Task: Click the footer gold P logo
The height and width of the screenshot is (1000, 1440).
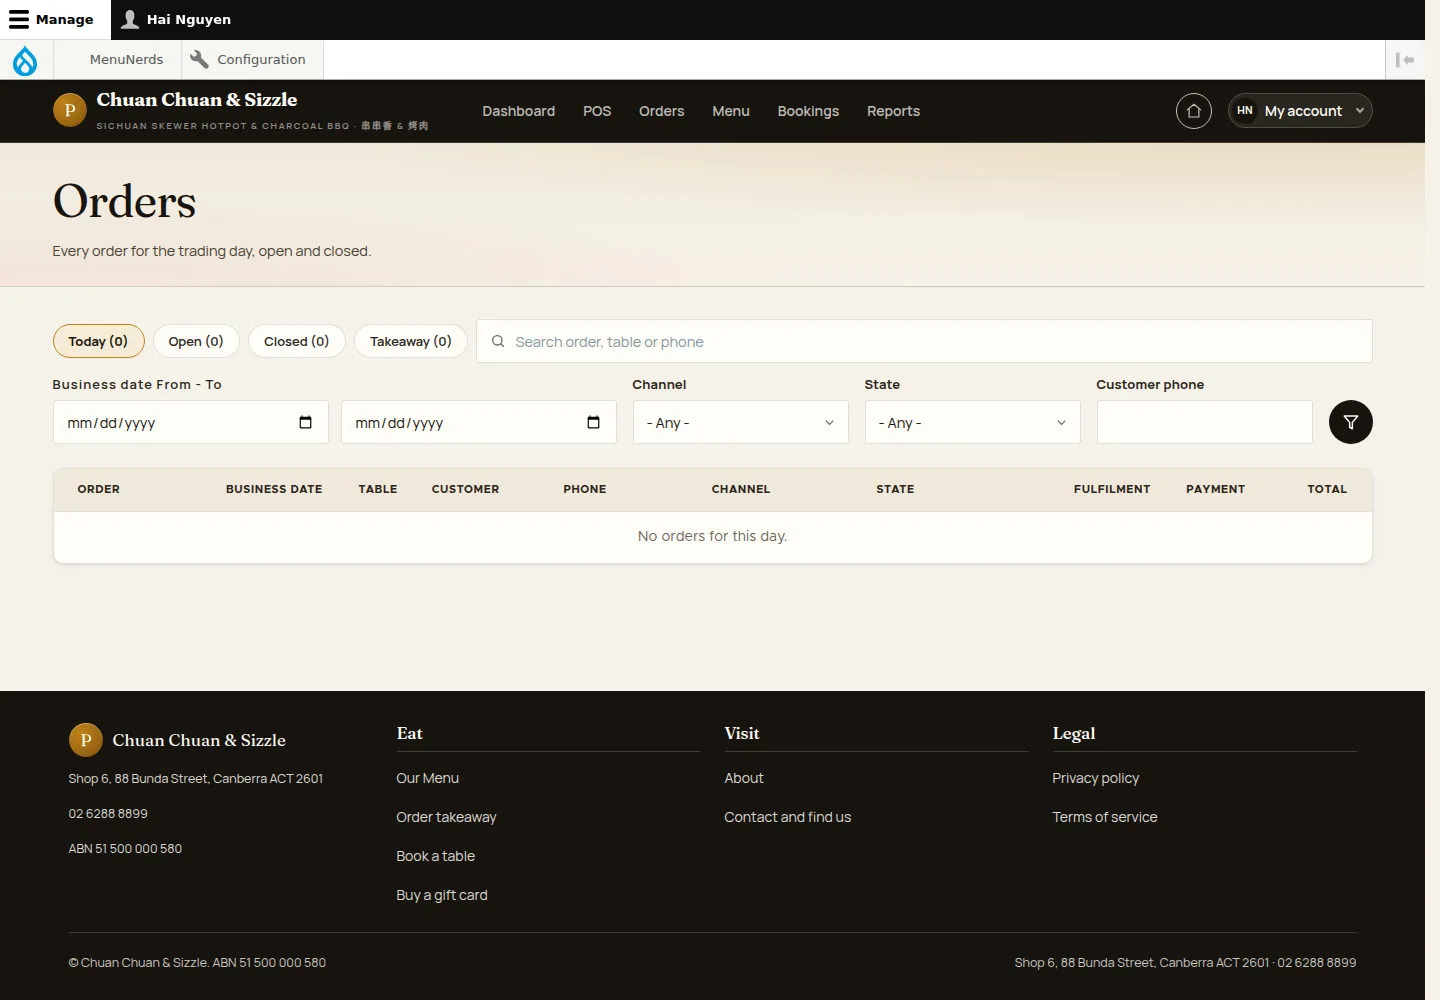Action: [86, 740]
